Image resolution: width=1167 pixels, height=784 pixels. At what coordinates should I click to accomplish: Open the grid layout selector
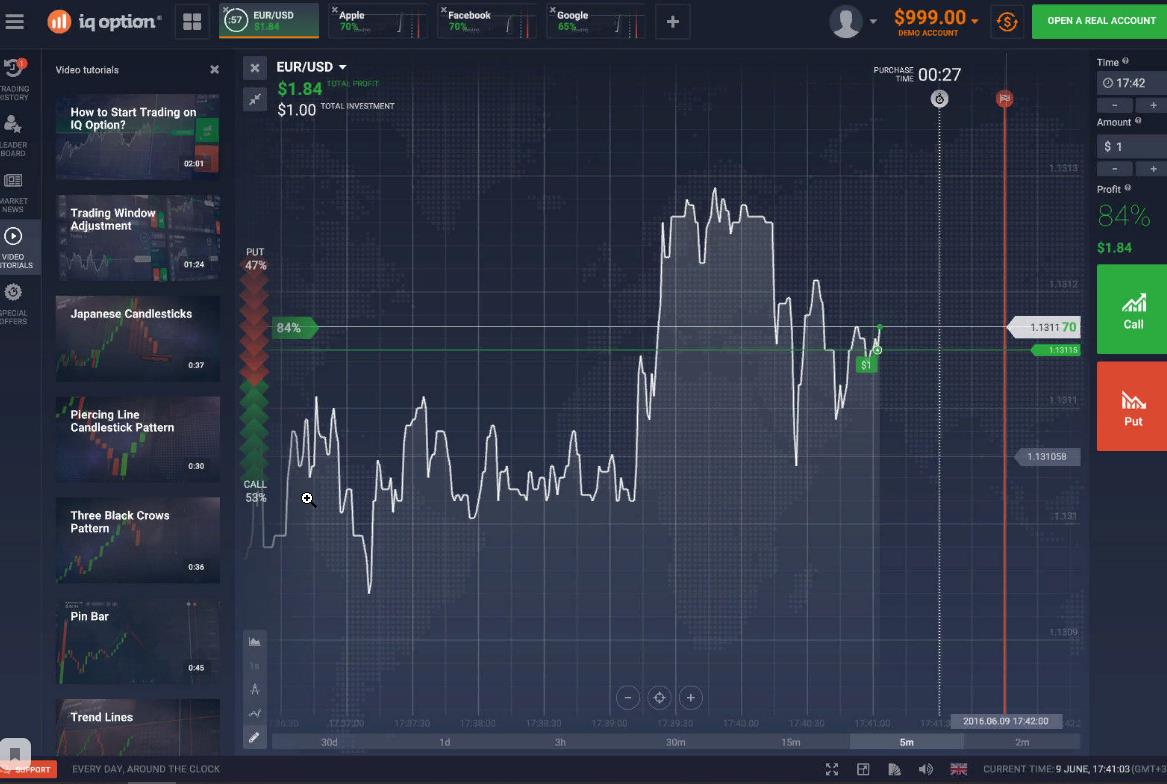click(x=192, y=22)
